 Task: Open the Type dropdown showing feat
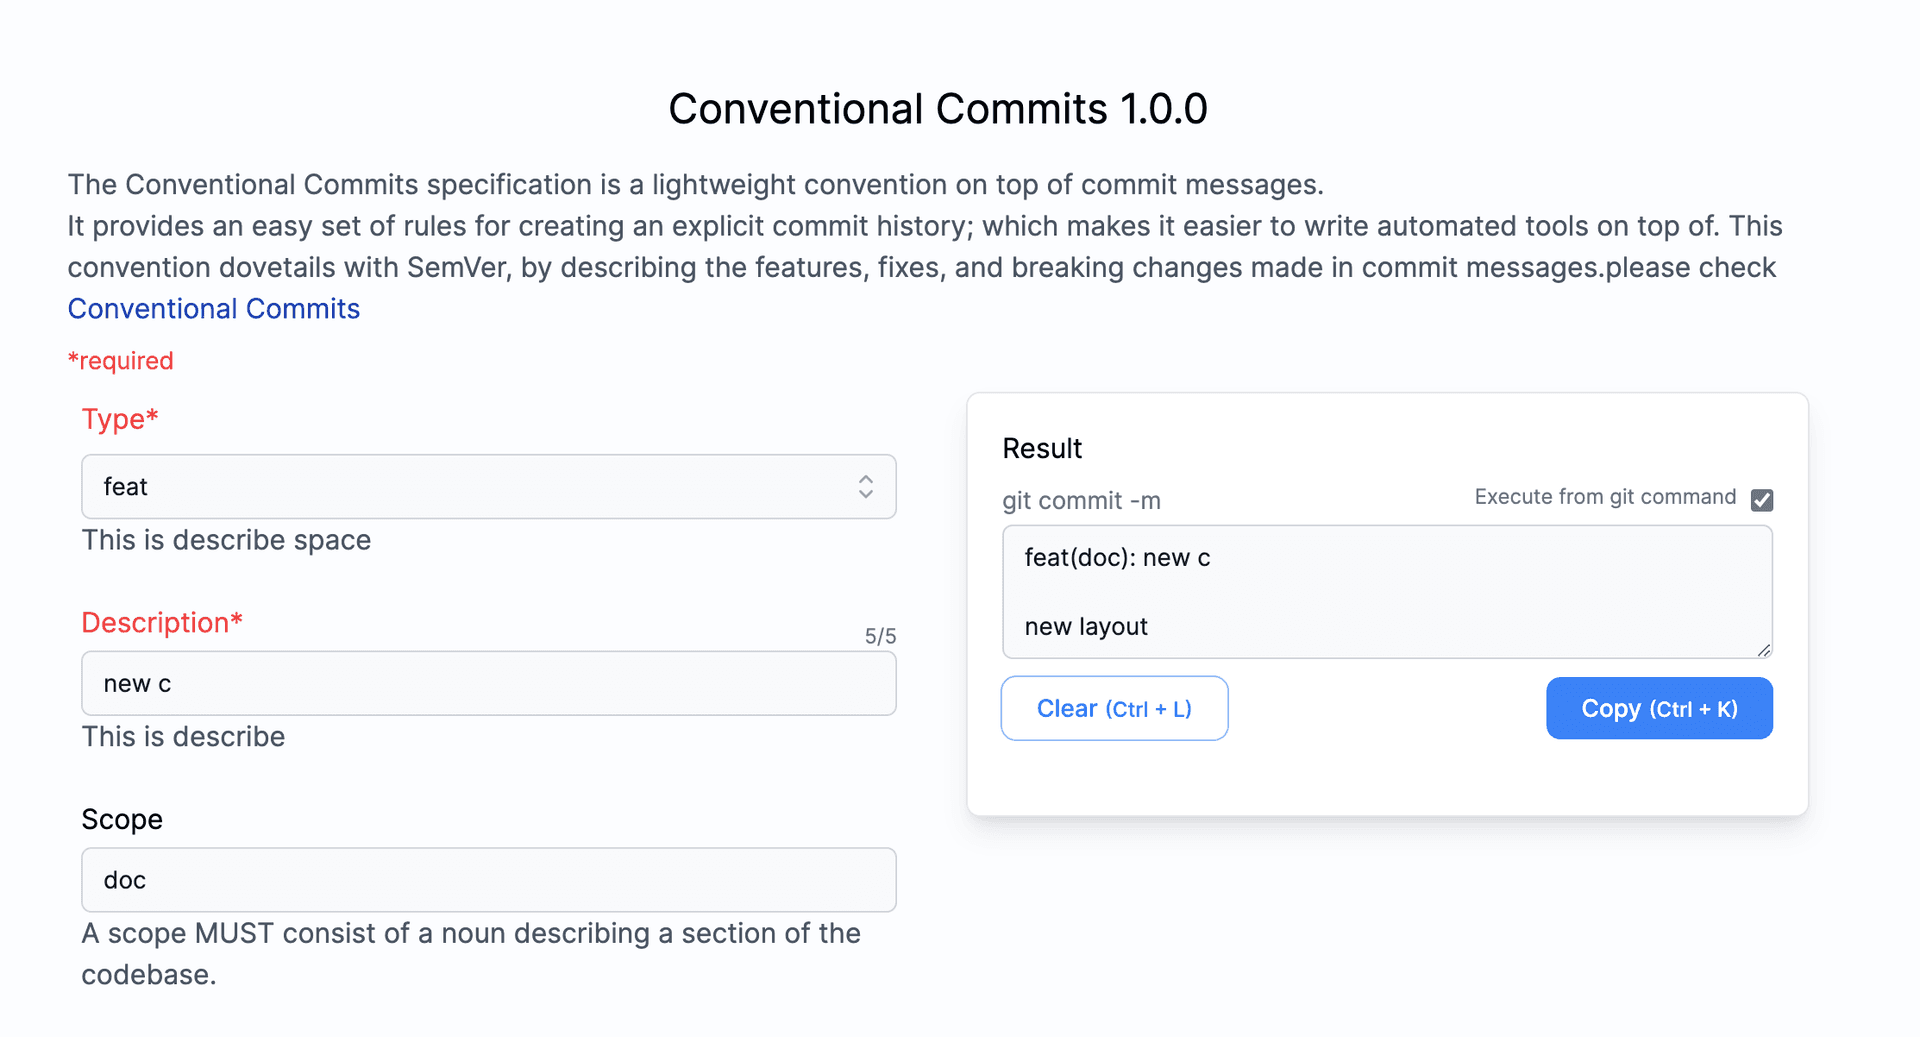coord(488,487)
